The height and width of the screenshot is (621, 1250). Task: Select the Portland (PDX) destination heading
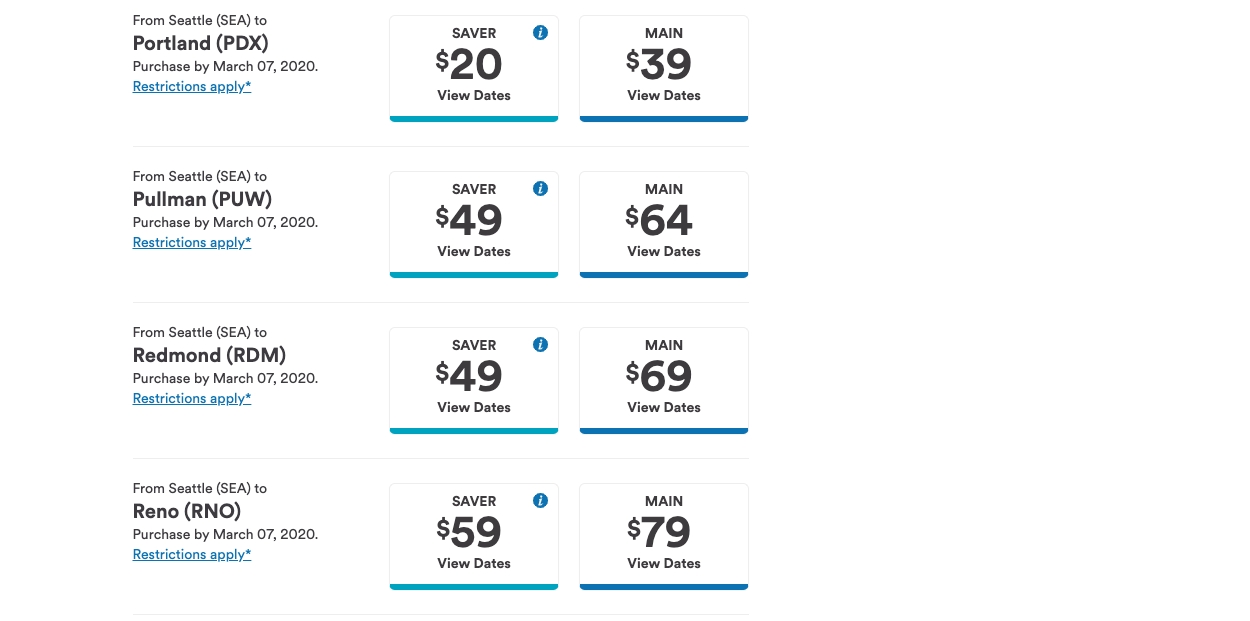pyautogui.click(x=201, y=43)
